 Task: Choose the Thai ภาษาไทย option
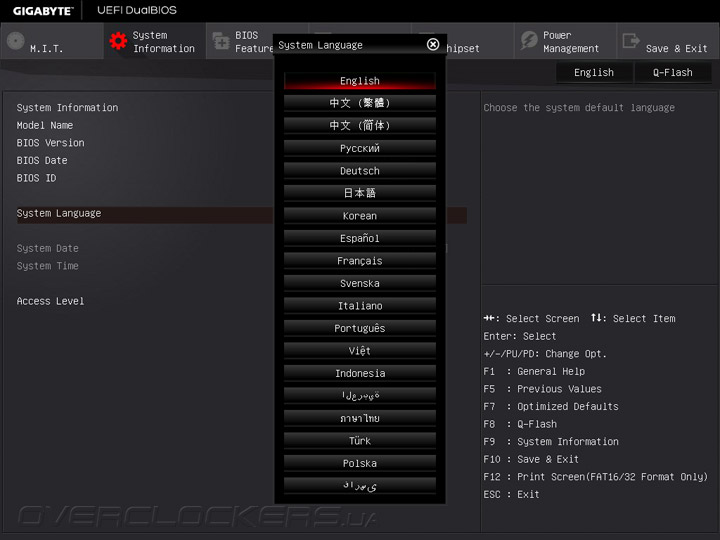(x=360, y=418)
